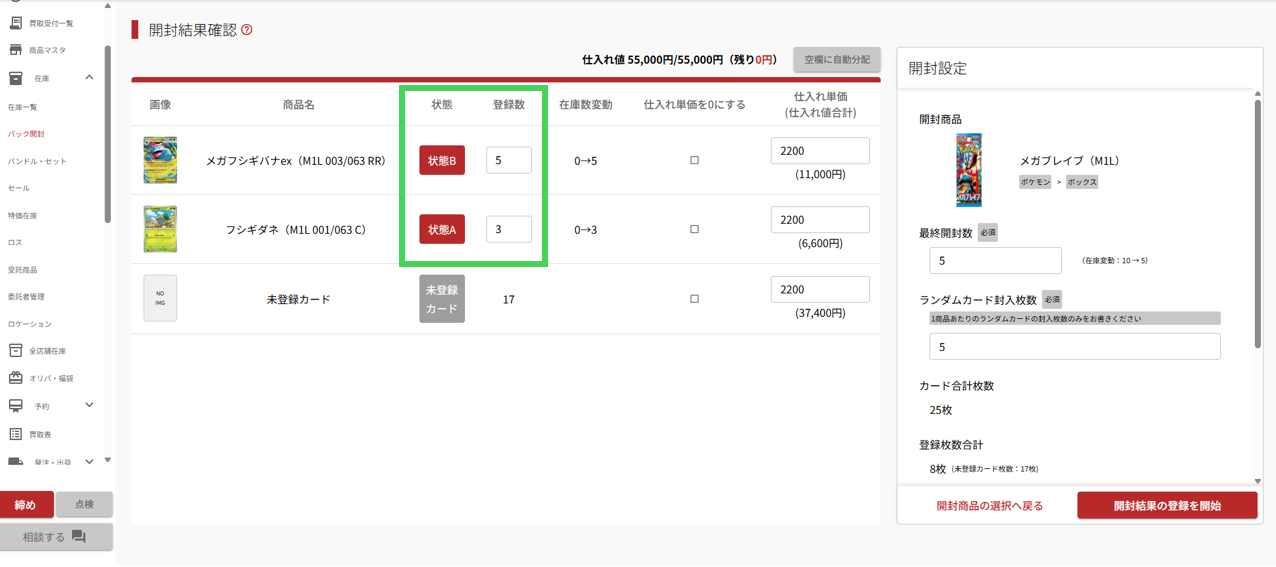Click the 最終開封数 input field
1276x567 pixels.
click(x=995, y=261)
